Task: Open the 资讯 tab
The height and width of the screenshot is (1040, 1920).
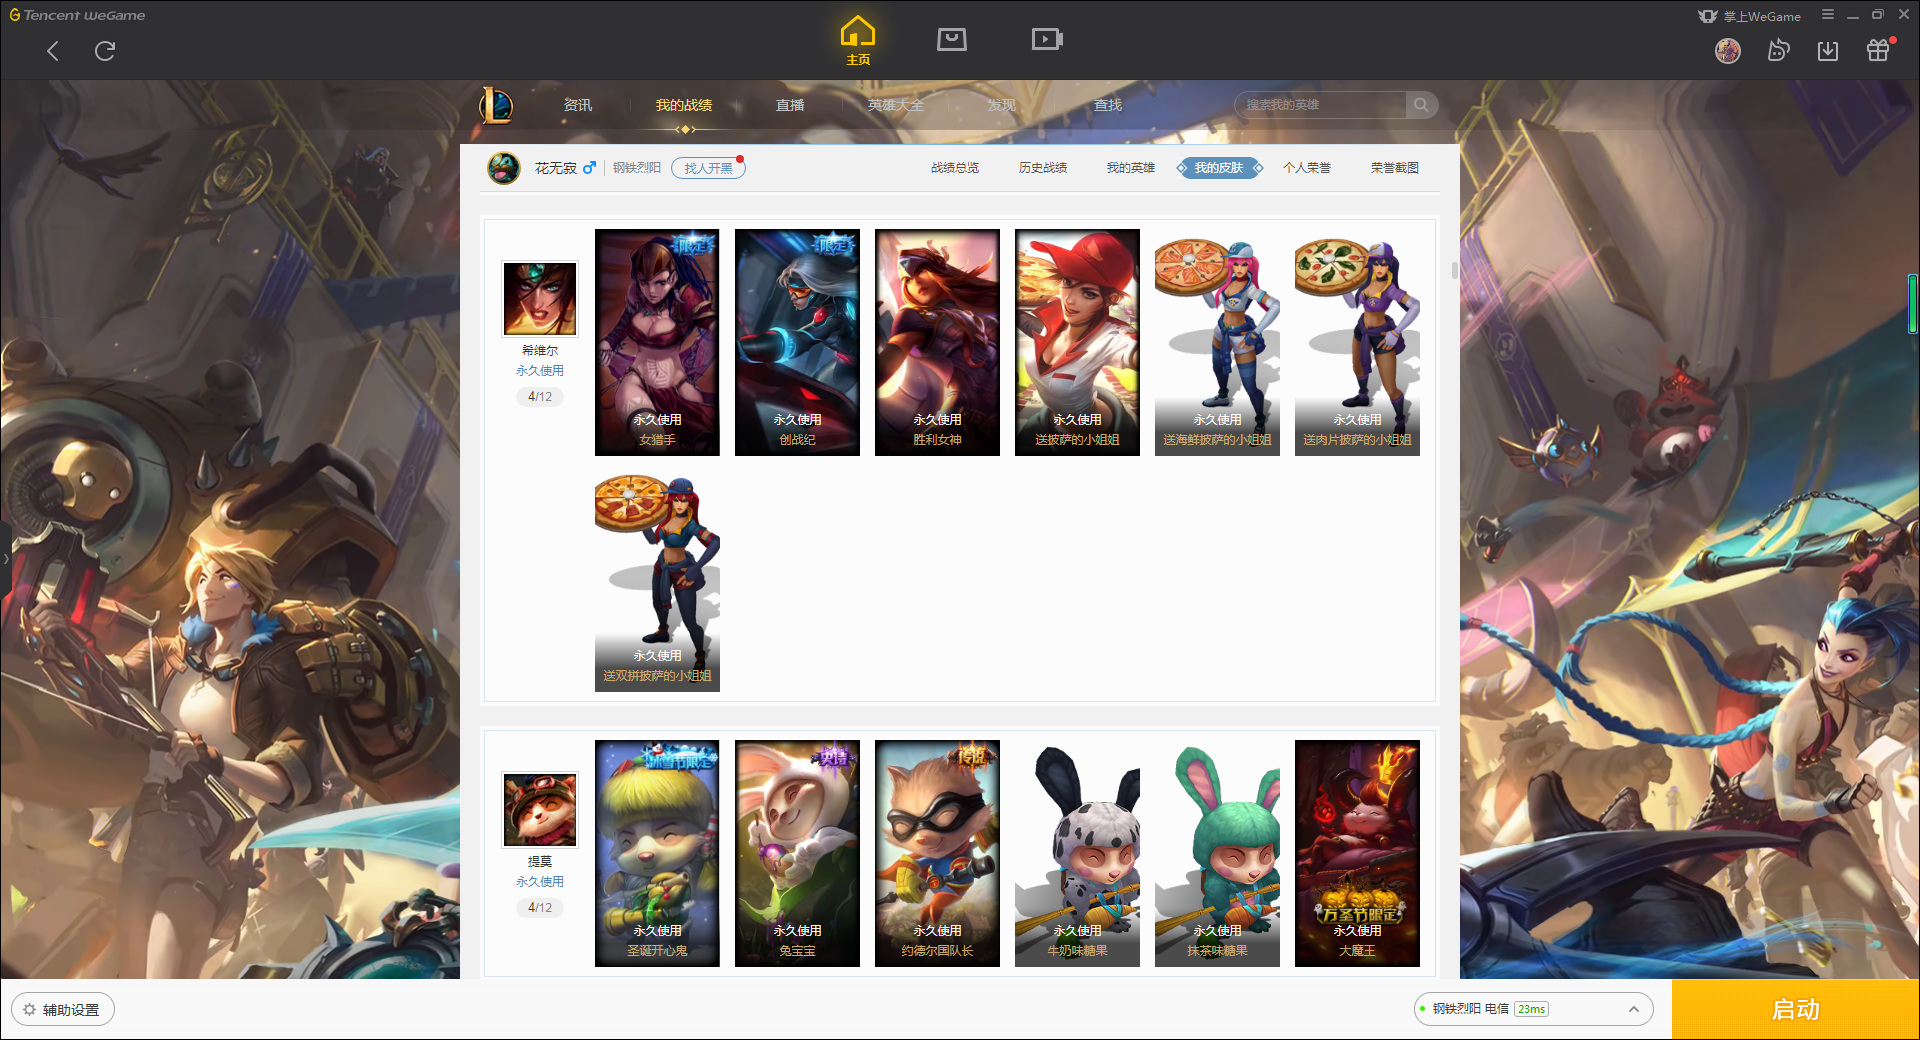Action: 578,105
